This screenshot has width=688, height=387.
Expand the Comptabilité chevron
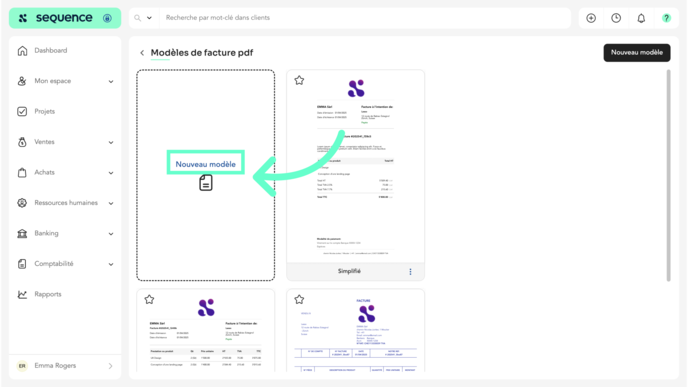(x=111, y=264)
